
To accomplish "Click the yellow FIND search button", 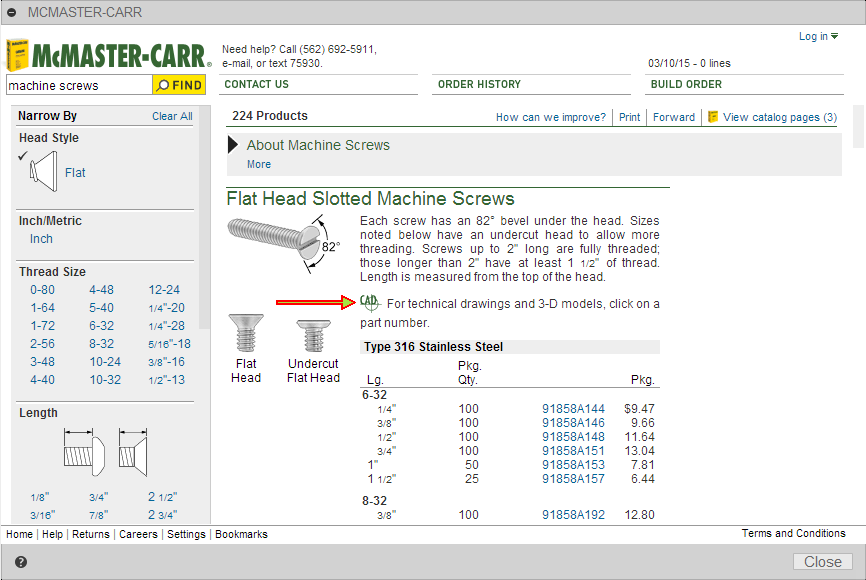I will pos(181,85).
